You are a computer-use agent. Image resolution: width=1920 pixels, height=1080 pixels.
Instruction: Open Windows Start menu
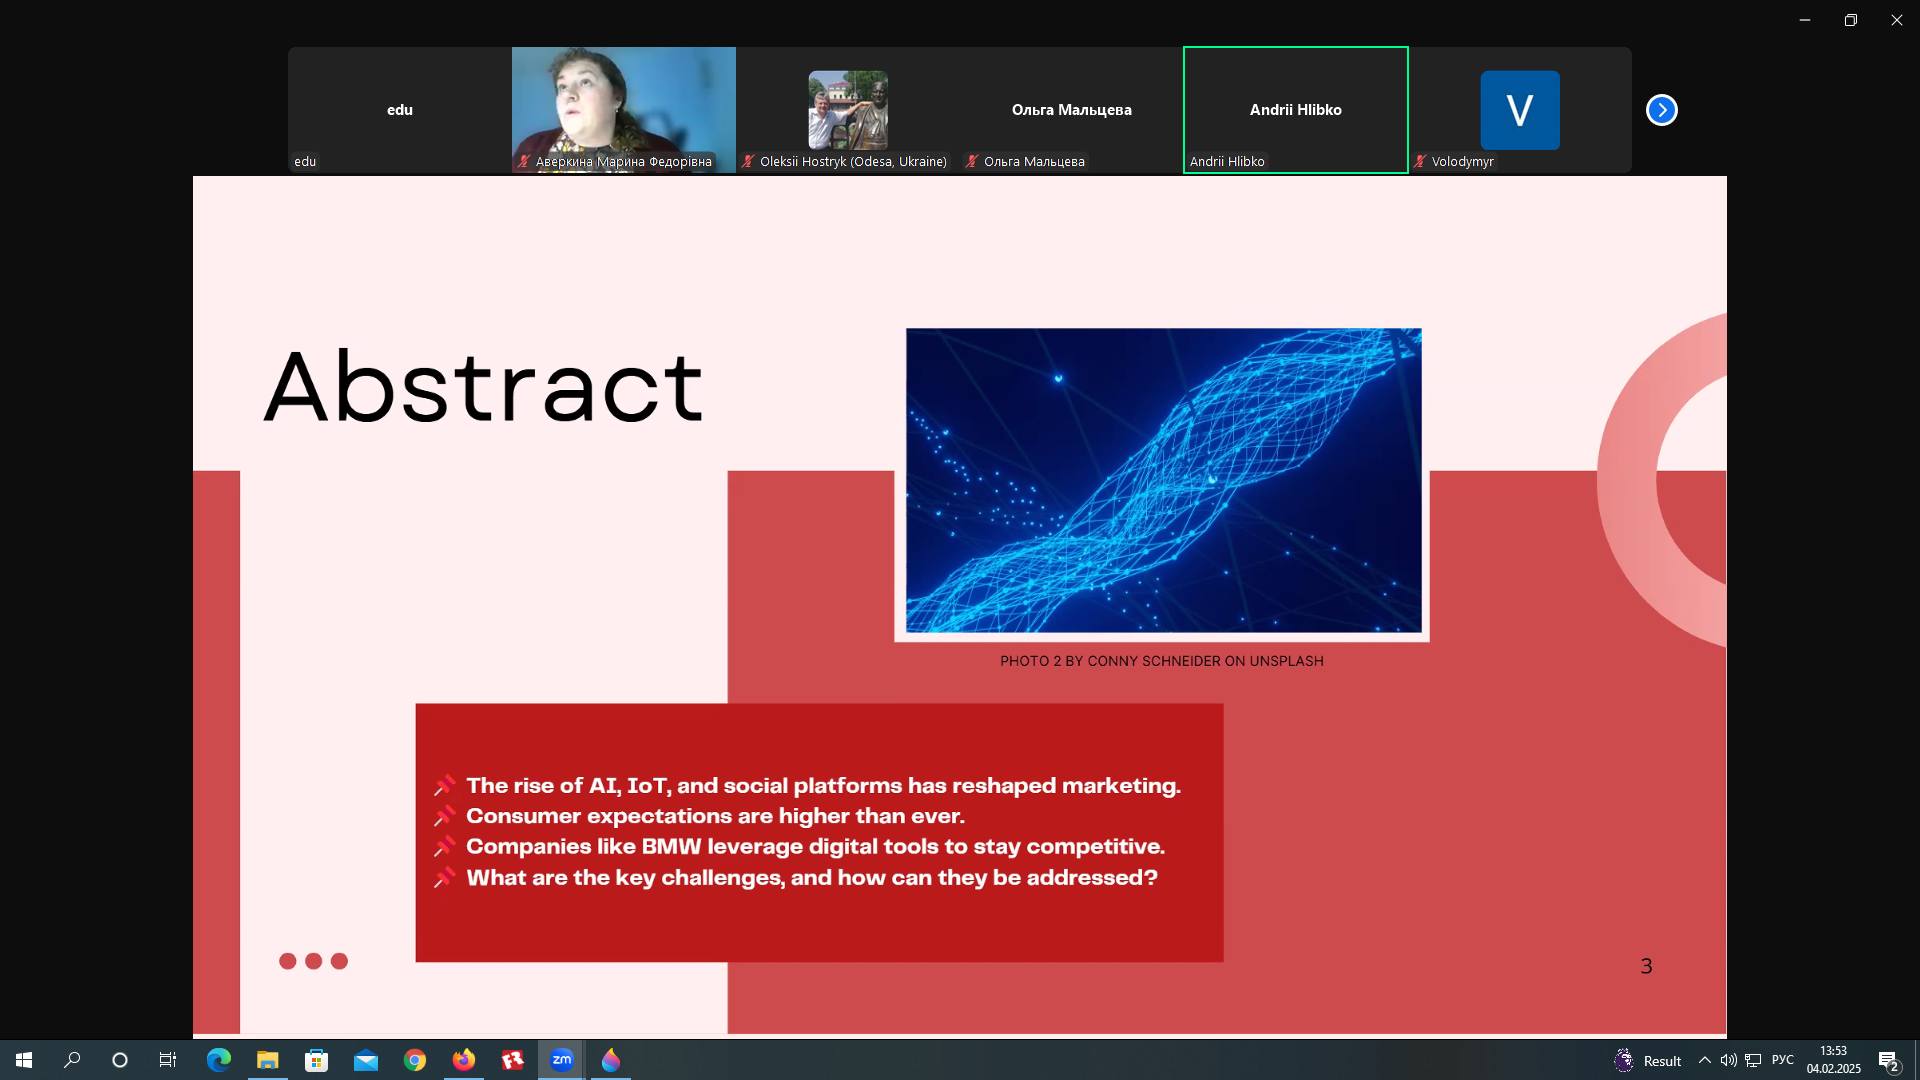coord(24,1060)
